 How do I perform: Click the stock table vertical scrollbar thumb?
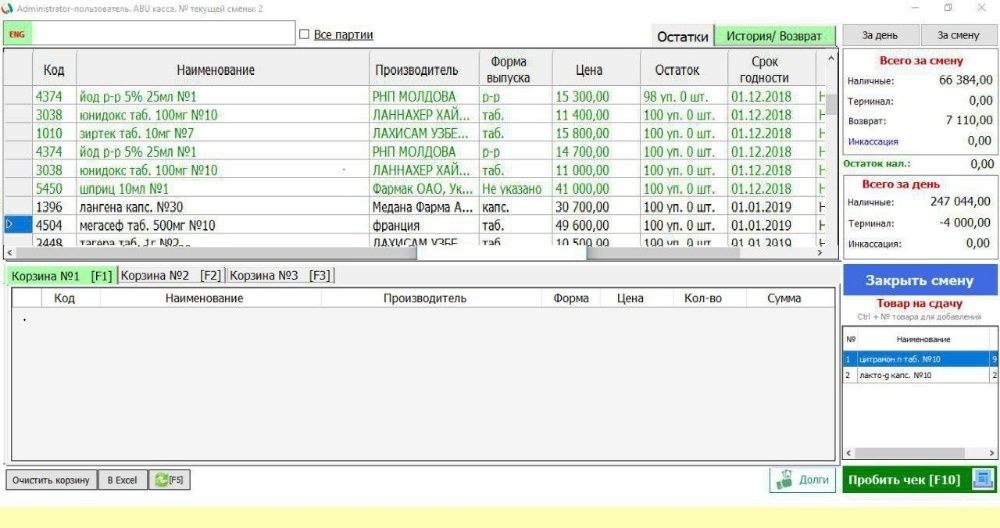pyautogui.click(x=831, y=104)
